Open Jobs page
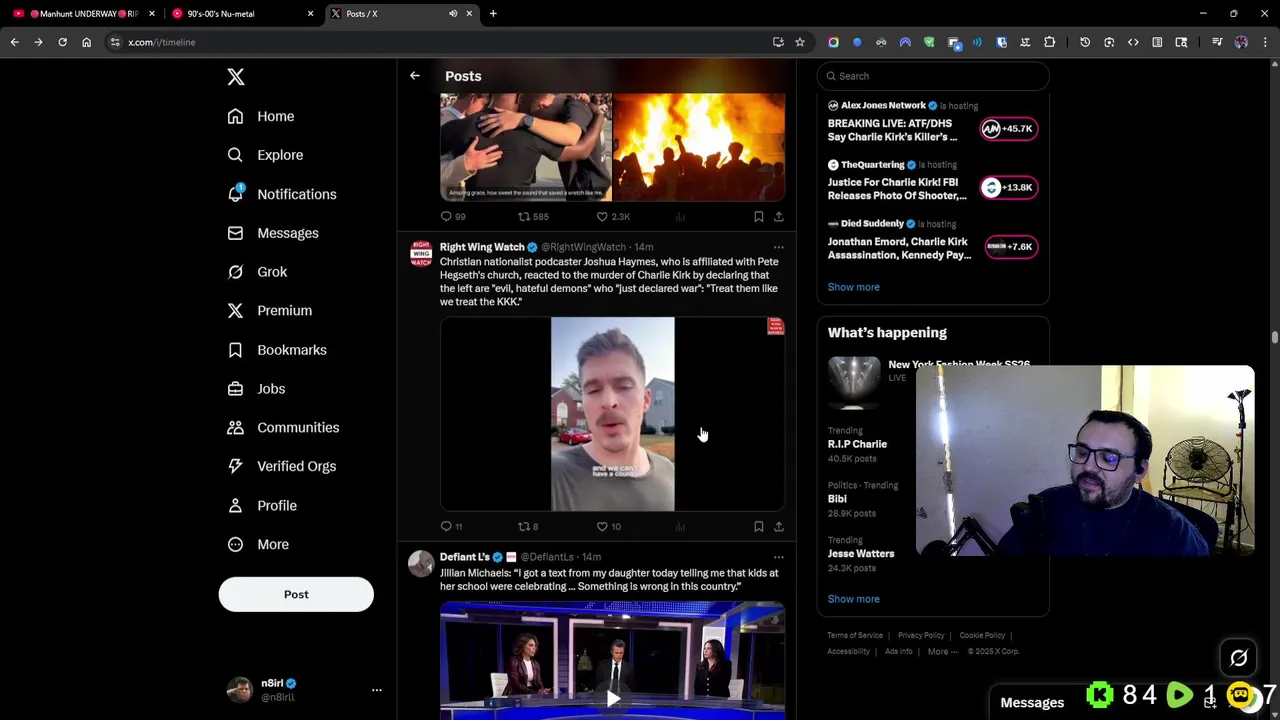Viewport: 1280px width, 720px height. pos(256,389)
